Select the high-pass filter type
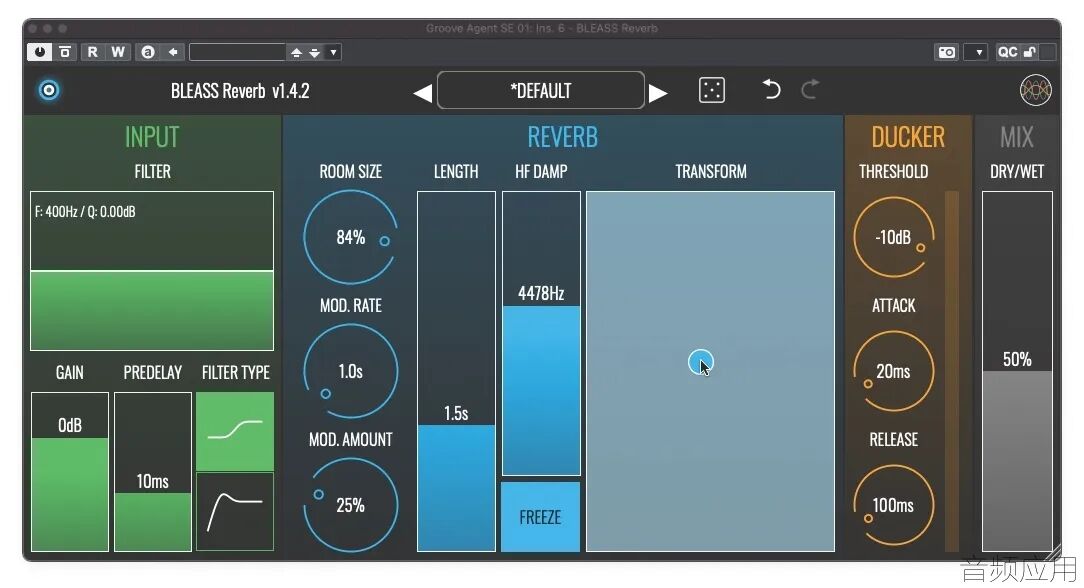This screenshot has width=1084, height=588. 235,512
